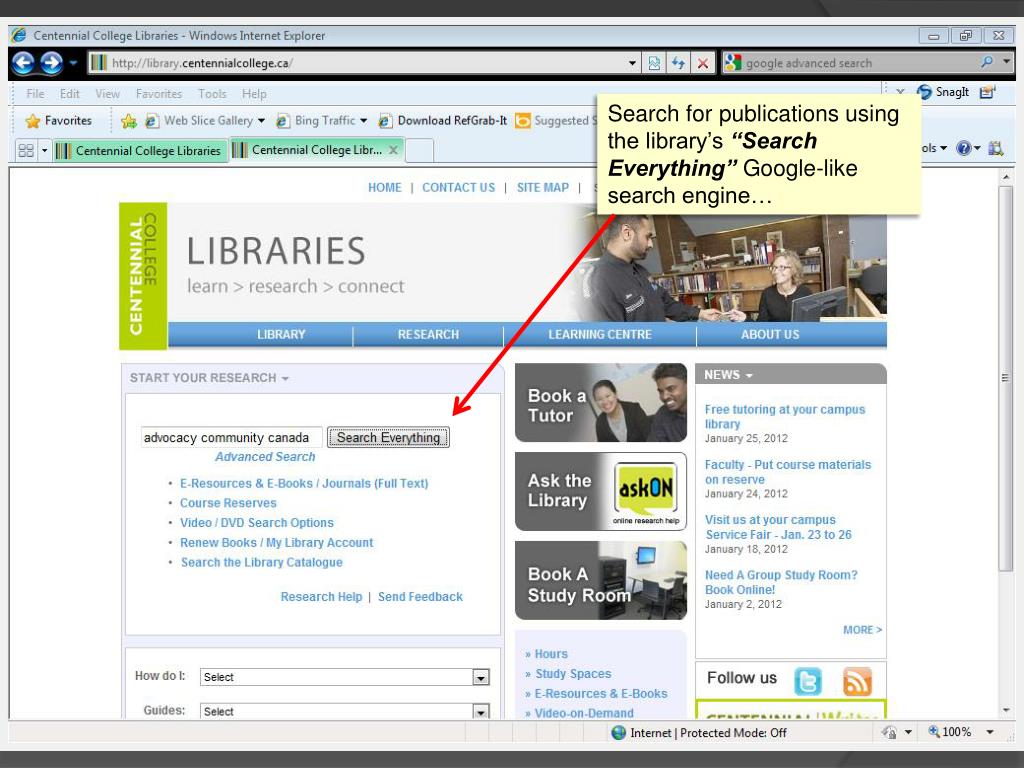Switch to first Centennial College Libraries tab

point(140,150)
